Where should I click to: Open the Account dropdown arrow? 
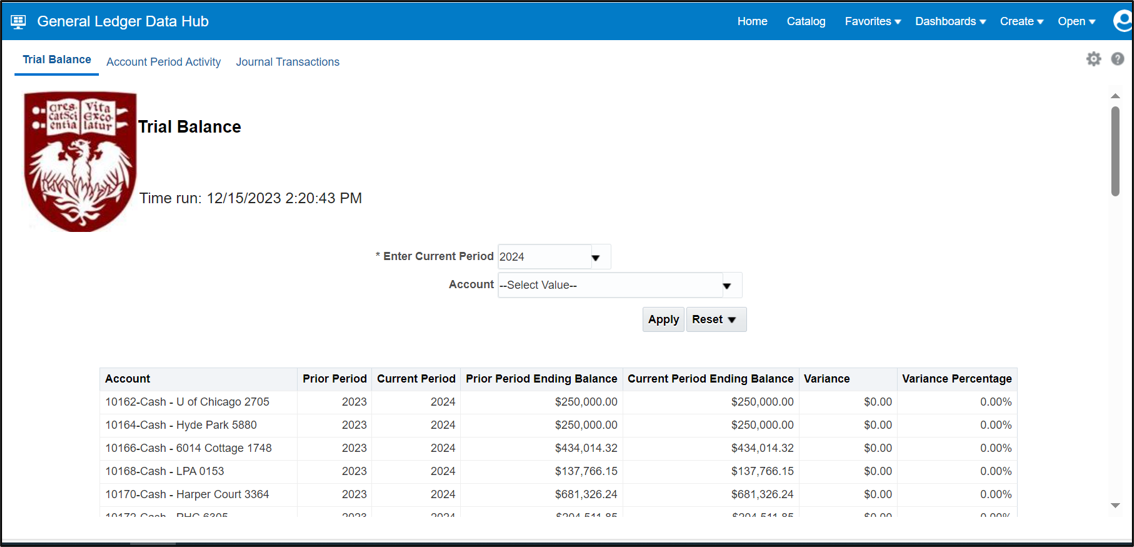tap(728, 287)
